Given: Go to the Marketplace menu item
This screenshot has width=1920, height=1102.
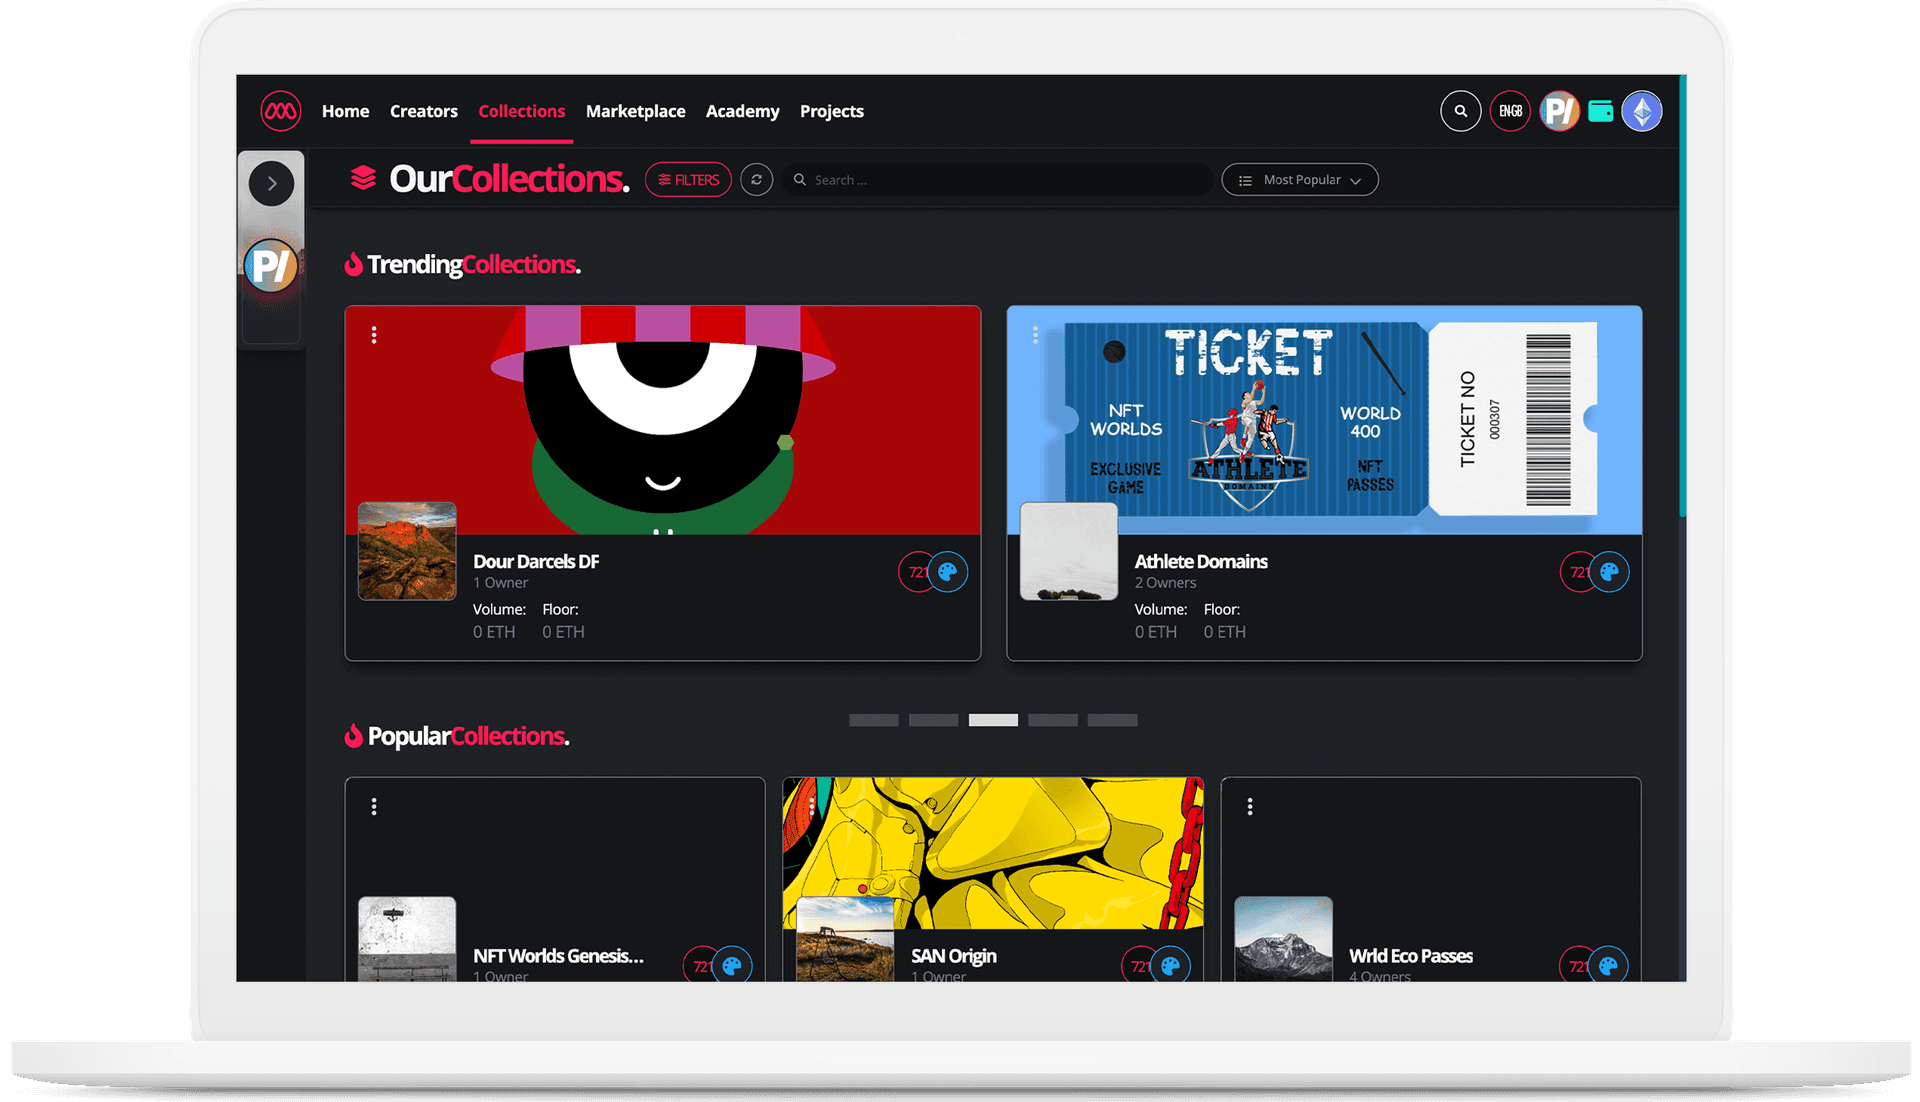Looking at the screenshot, I should [635, 111].
